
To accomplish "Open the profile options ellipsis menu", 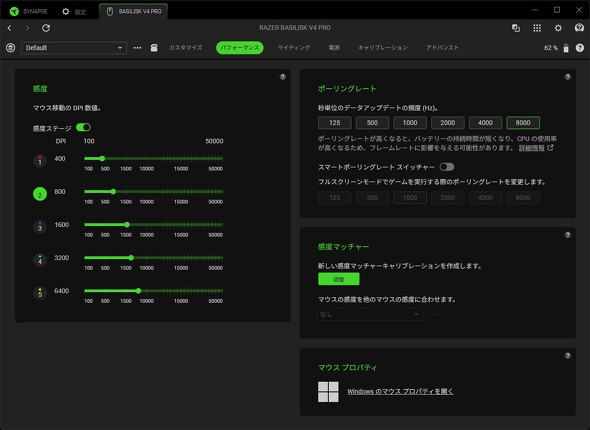I will coord(137,48).
